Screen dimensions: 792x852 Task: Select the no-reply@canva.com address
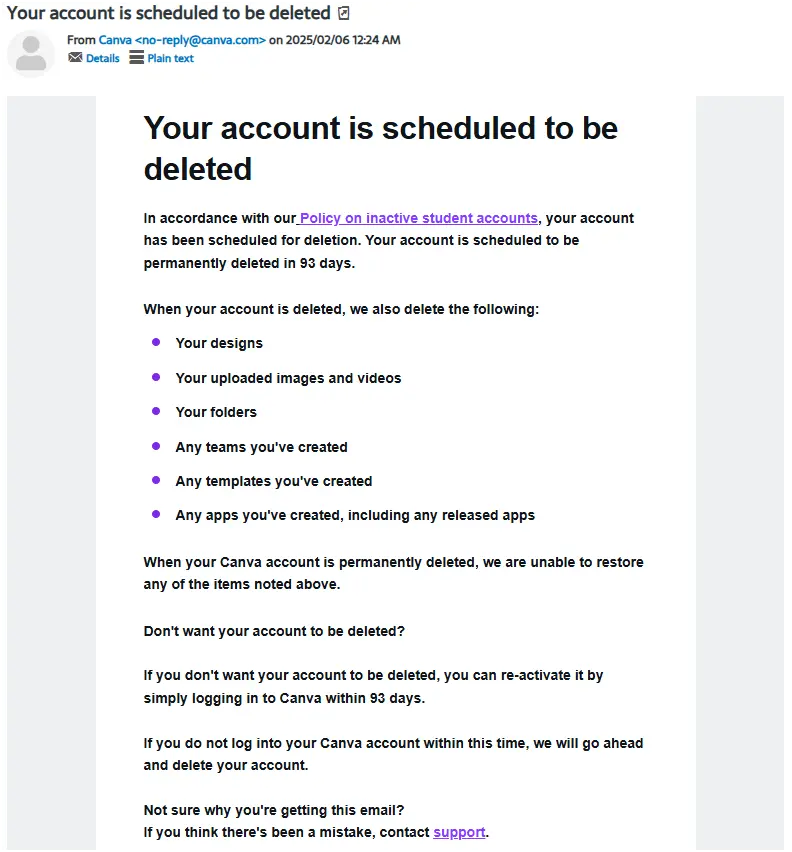tap(200, 40)
